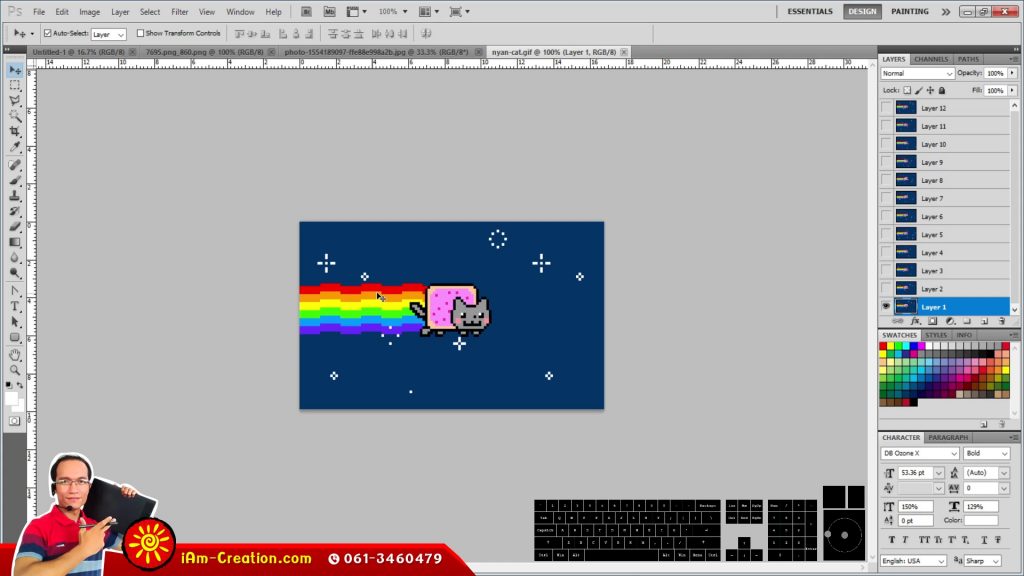Viewport: 1024px width, 576px height.
Task: Add a layer style with fx icon
Action: pyautogui.click(x=916, y=321)
